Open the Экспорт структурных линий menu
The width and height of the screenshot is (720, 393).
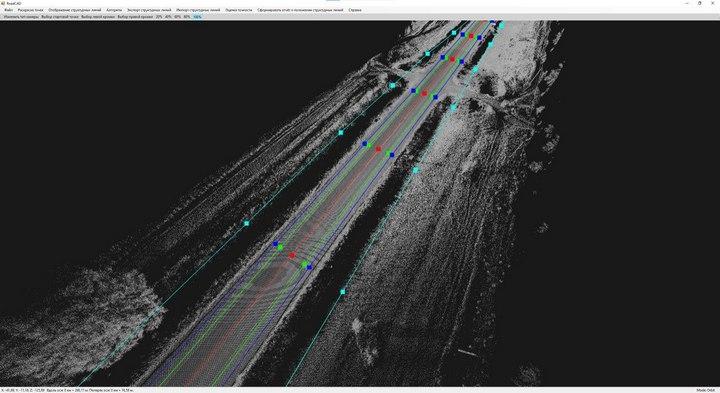(x=149, y=10)
